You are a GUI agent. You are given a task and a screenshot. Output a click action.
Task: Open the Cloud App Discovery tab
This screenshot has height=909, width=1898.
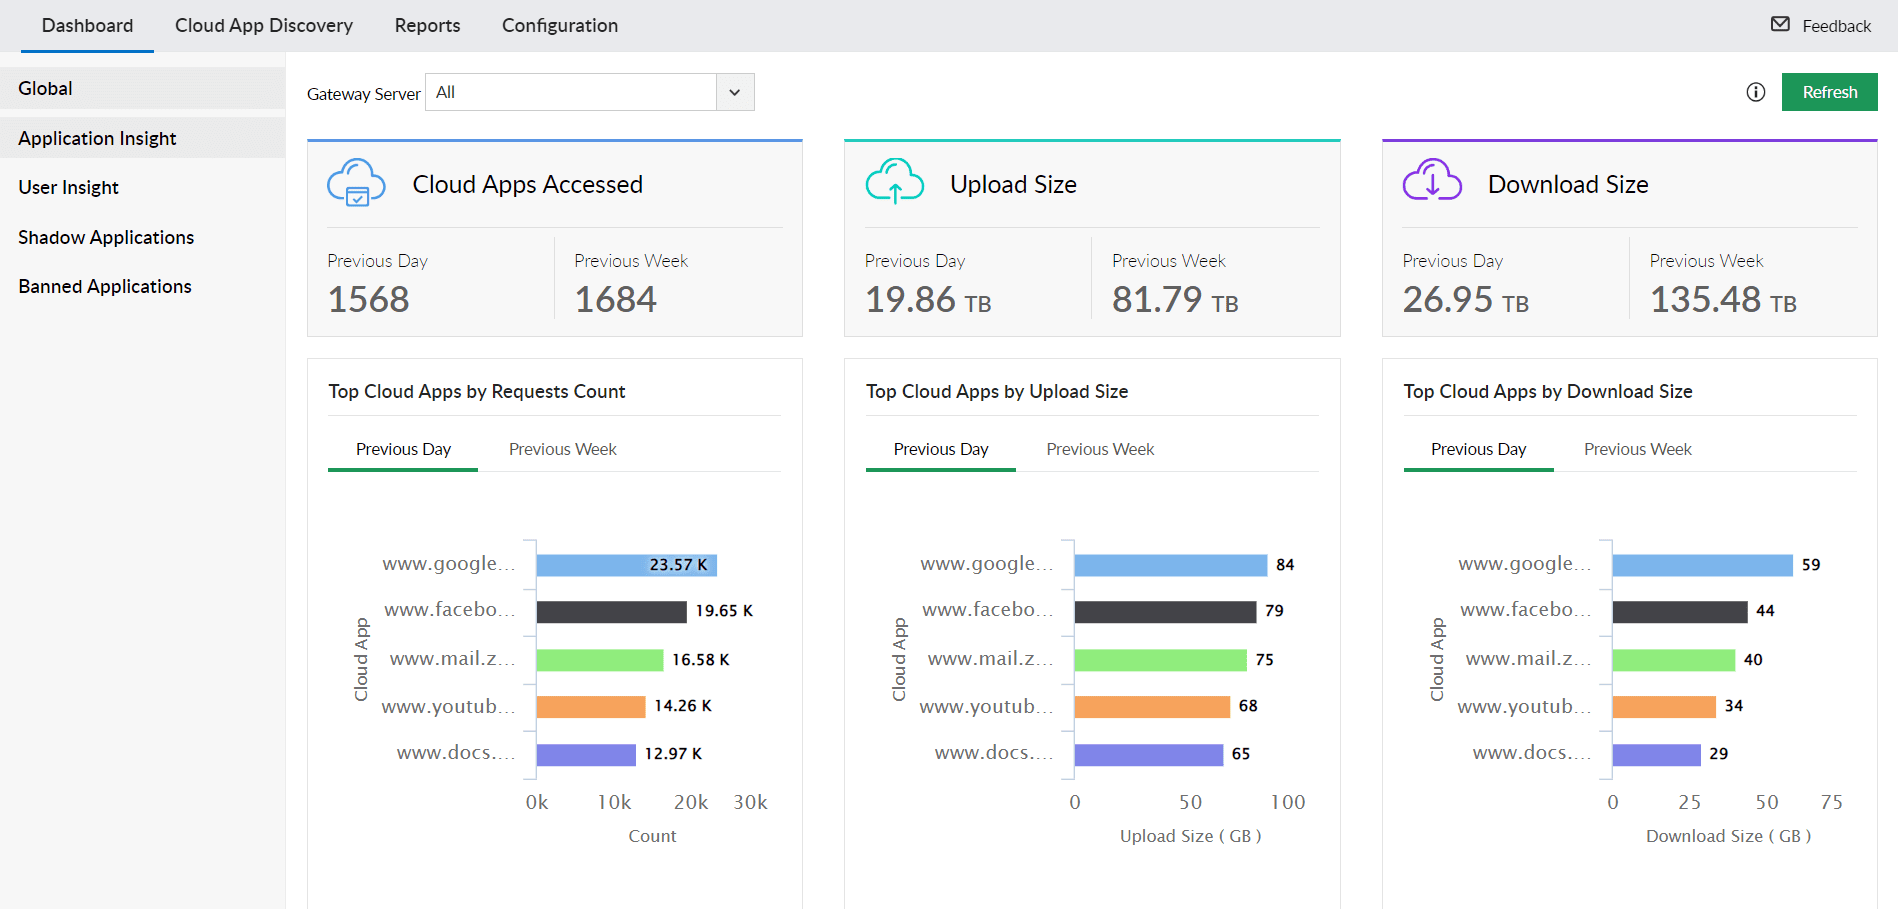click(x=264, y=25)
